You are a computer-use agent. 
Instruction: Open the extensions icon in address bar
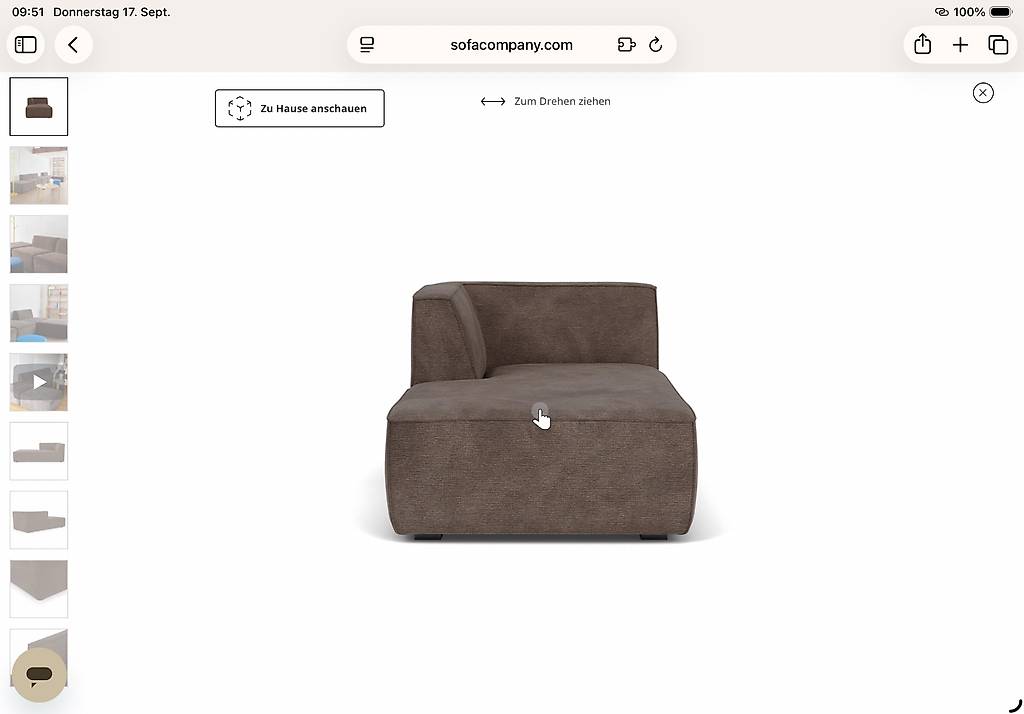click(x=626, y=45)
